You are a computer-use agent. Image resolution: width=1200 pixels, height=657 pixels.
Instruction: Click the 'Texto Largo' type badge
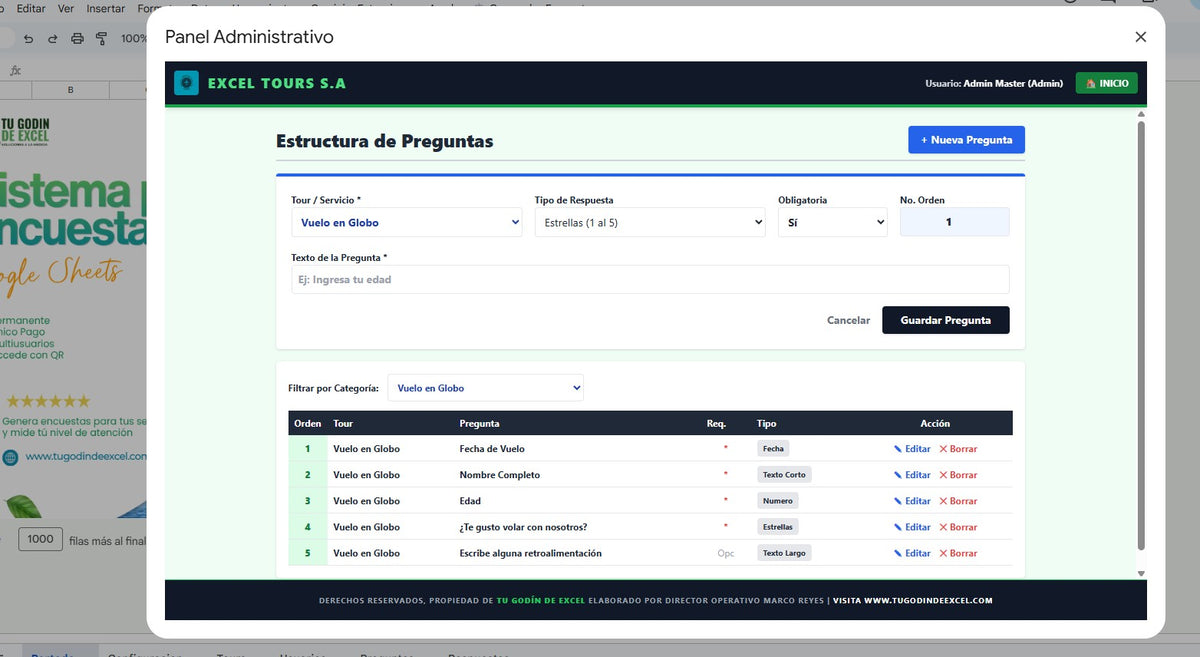[x=784, y=553]
